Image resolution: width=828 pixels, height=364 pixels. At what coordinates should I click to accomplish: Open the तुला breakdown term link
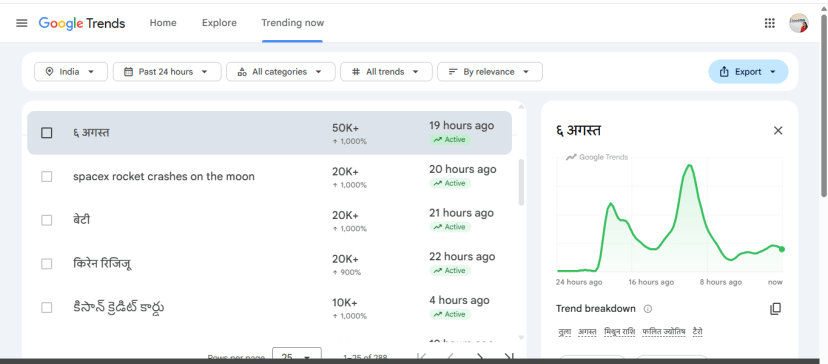tap(564, 332)
